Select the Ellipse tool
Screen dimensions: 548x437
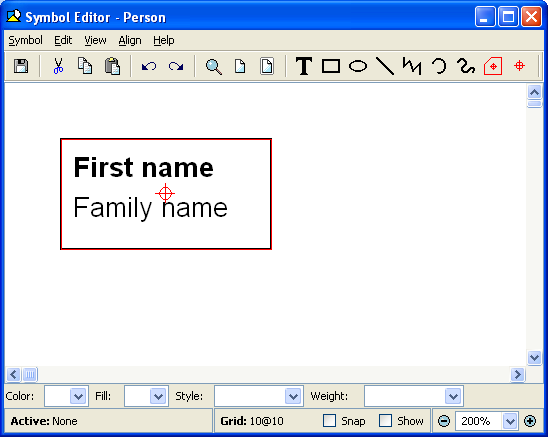358,66
